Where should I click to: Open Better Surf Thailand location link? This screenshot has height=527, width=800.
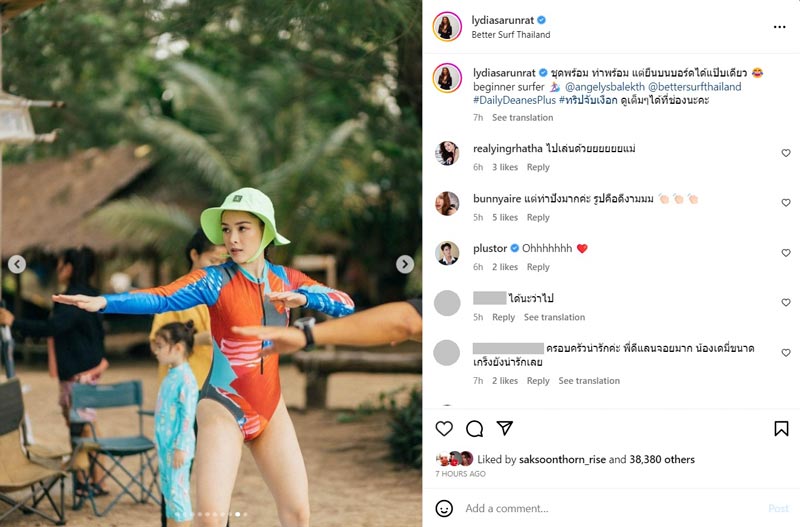[511, 35]
